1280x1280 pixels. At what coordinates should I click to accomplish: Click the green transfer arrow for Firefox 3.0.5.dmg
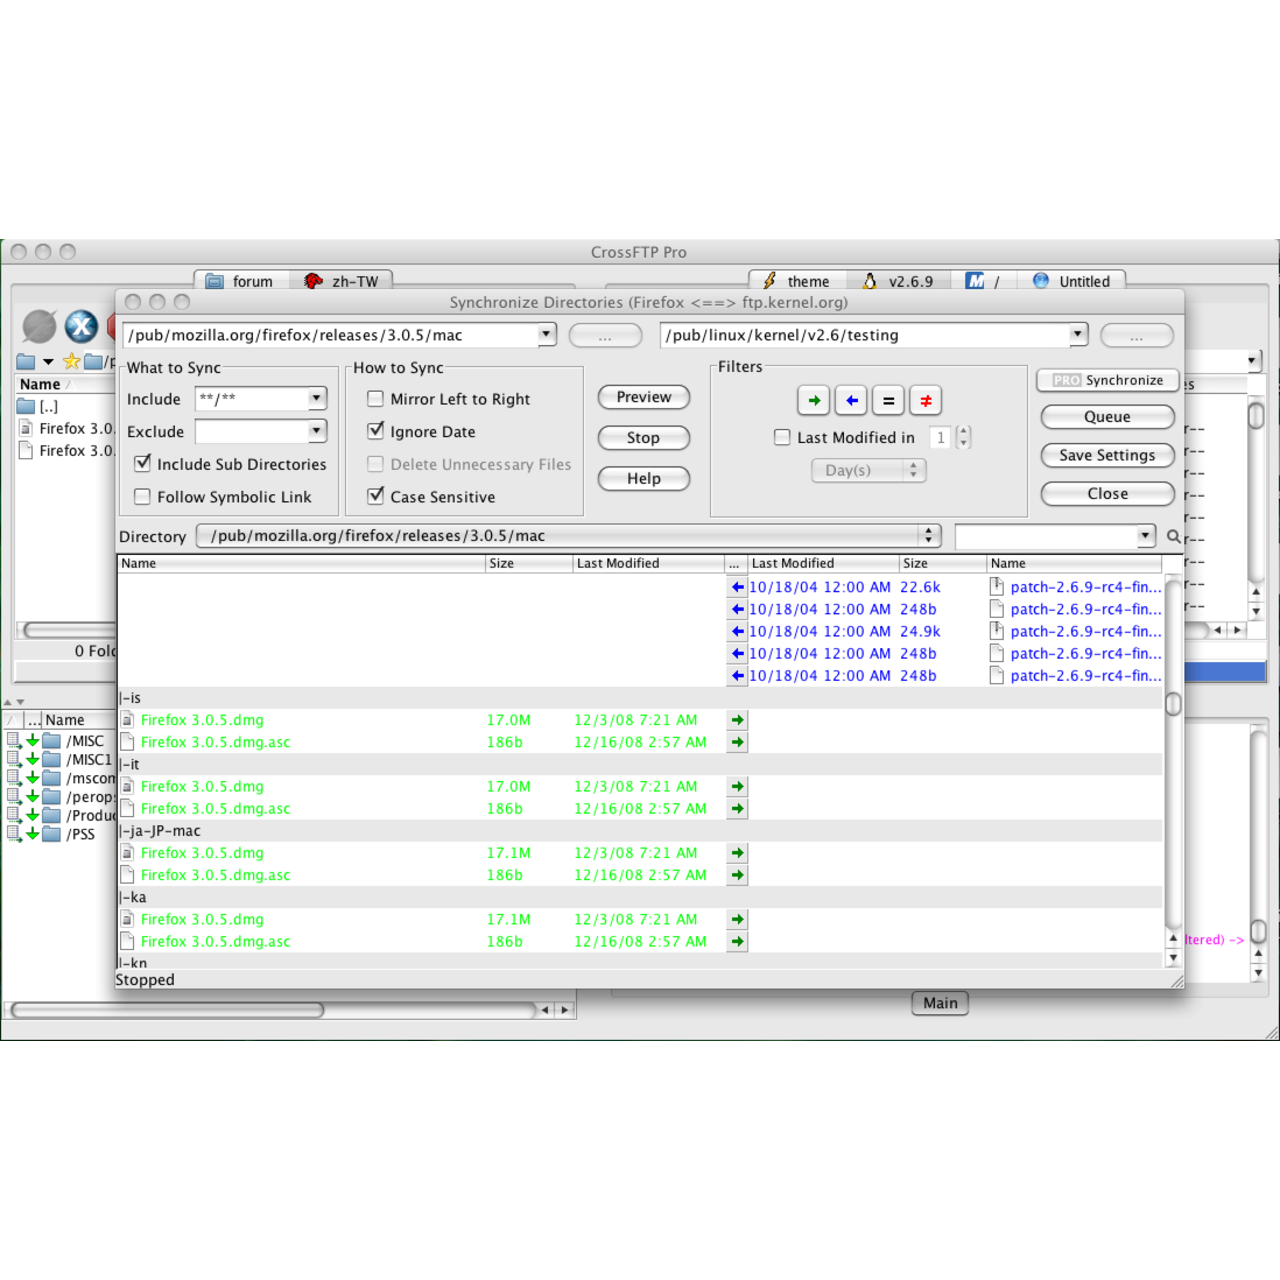[737, 719]
